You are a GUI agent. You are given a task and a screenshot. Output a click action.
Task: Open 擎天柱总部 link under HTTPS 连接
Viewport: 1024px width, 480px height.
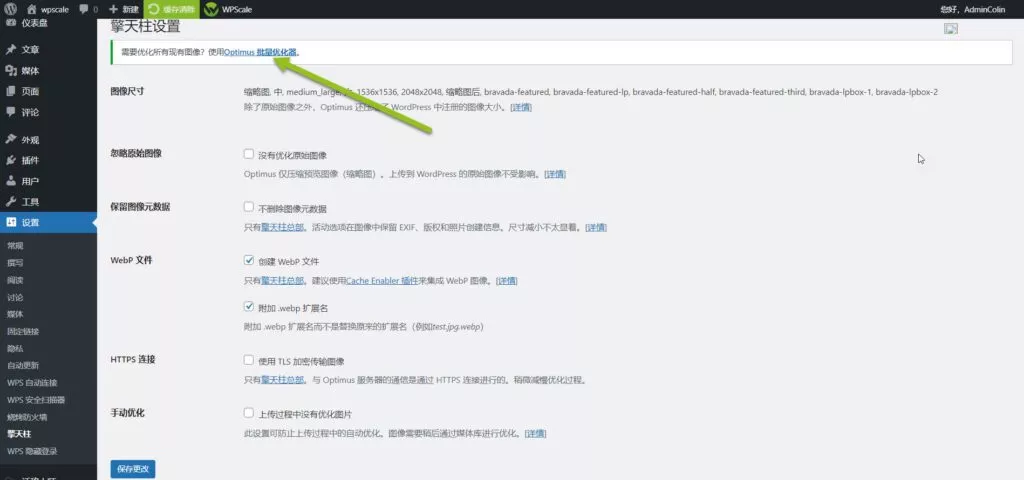pyautogui.click(x=282, y=380)
